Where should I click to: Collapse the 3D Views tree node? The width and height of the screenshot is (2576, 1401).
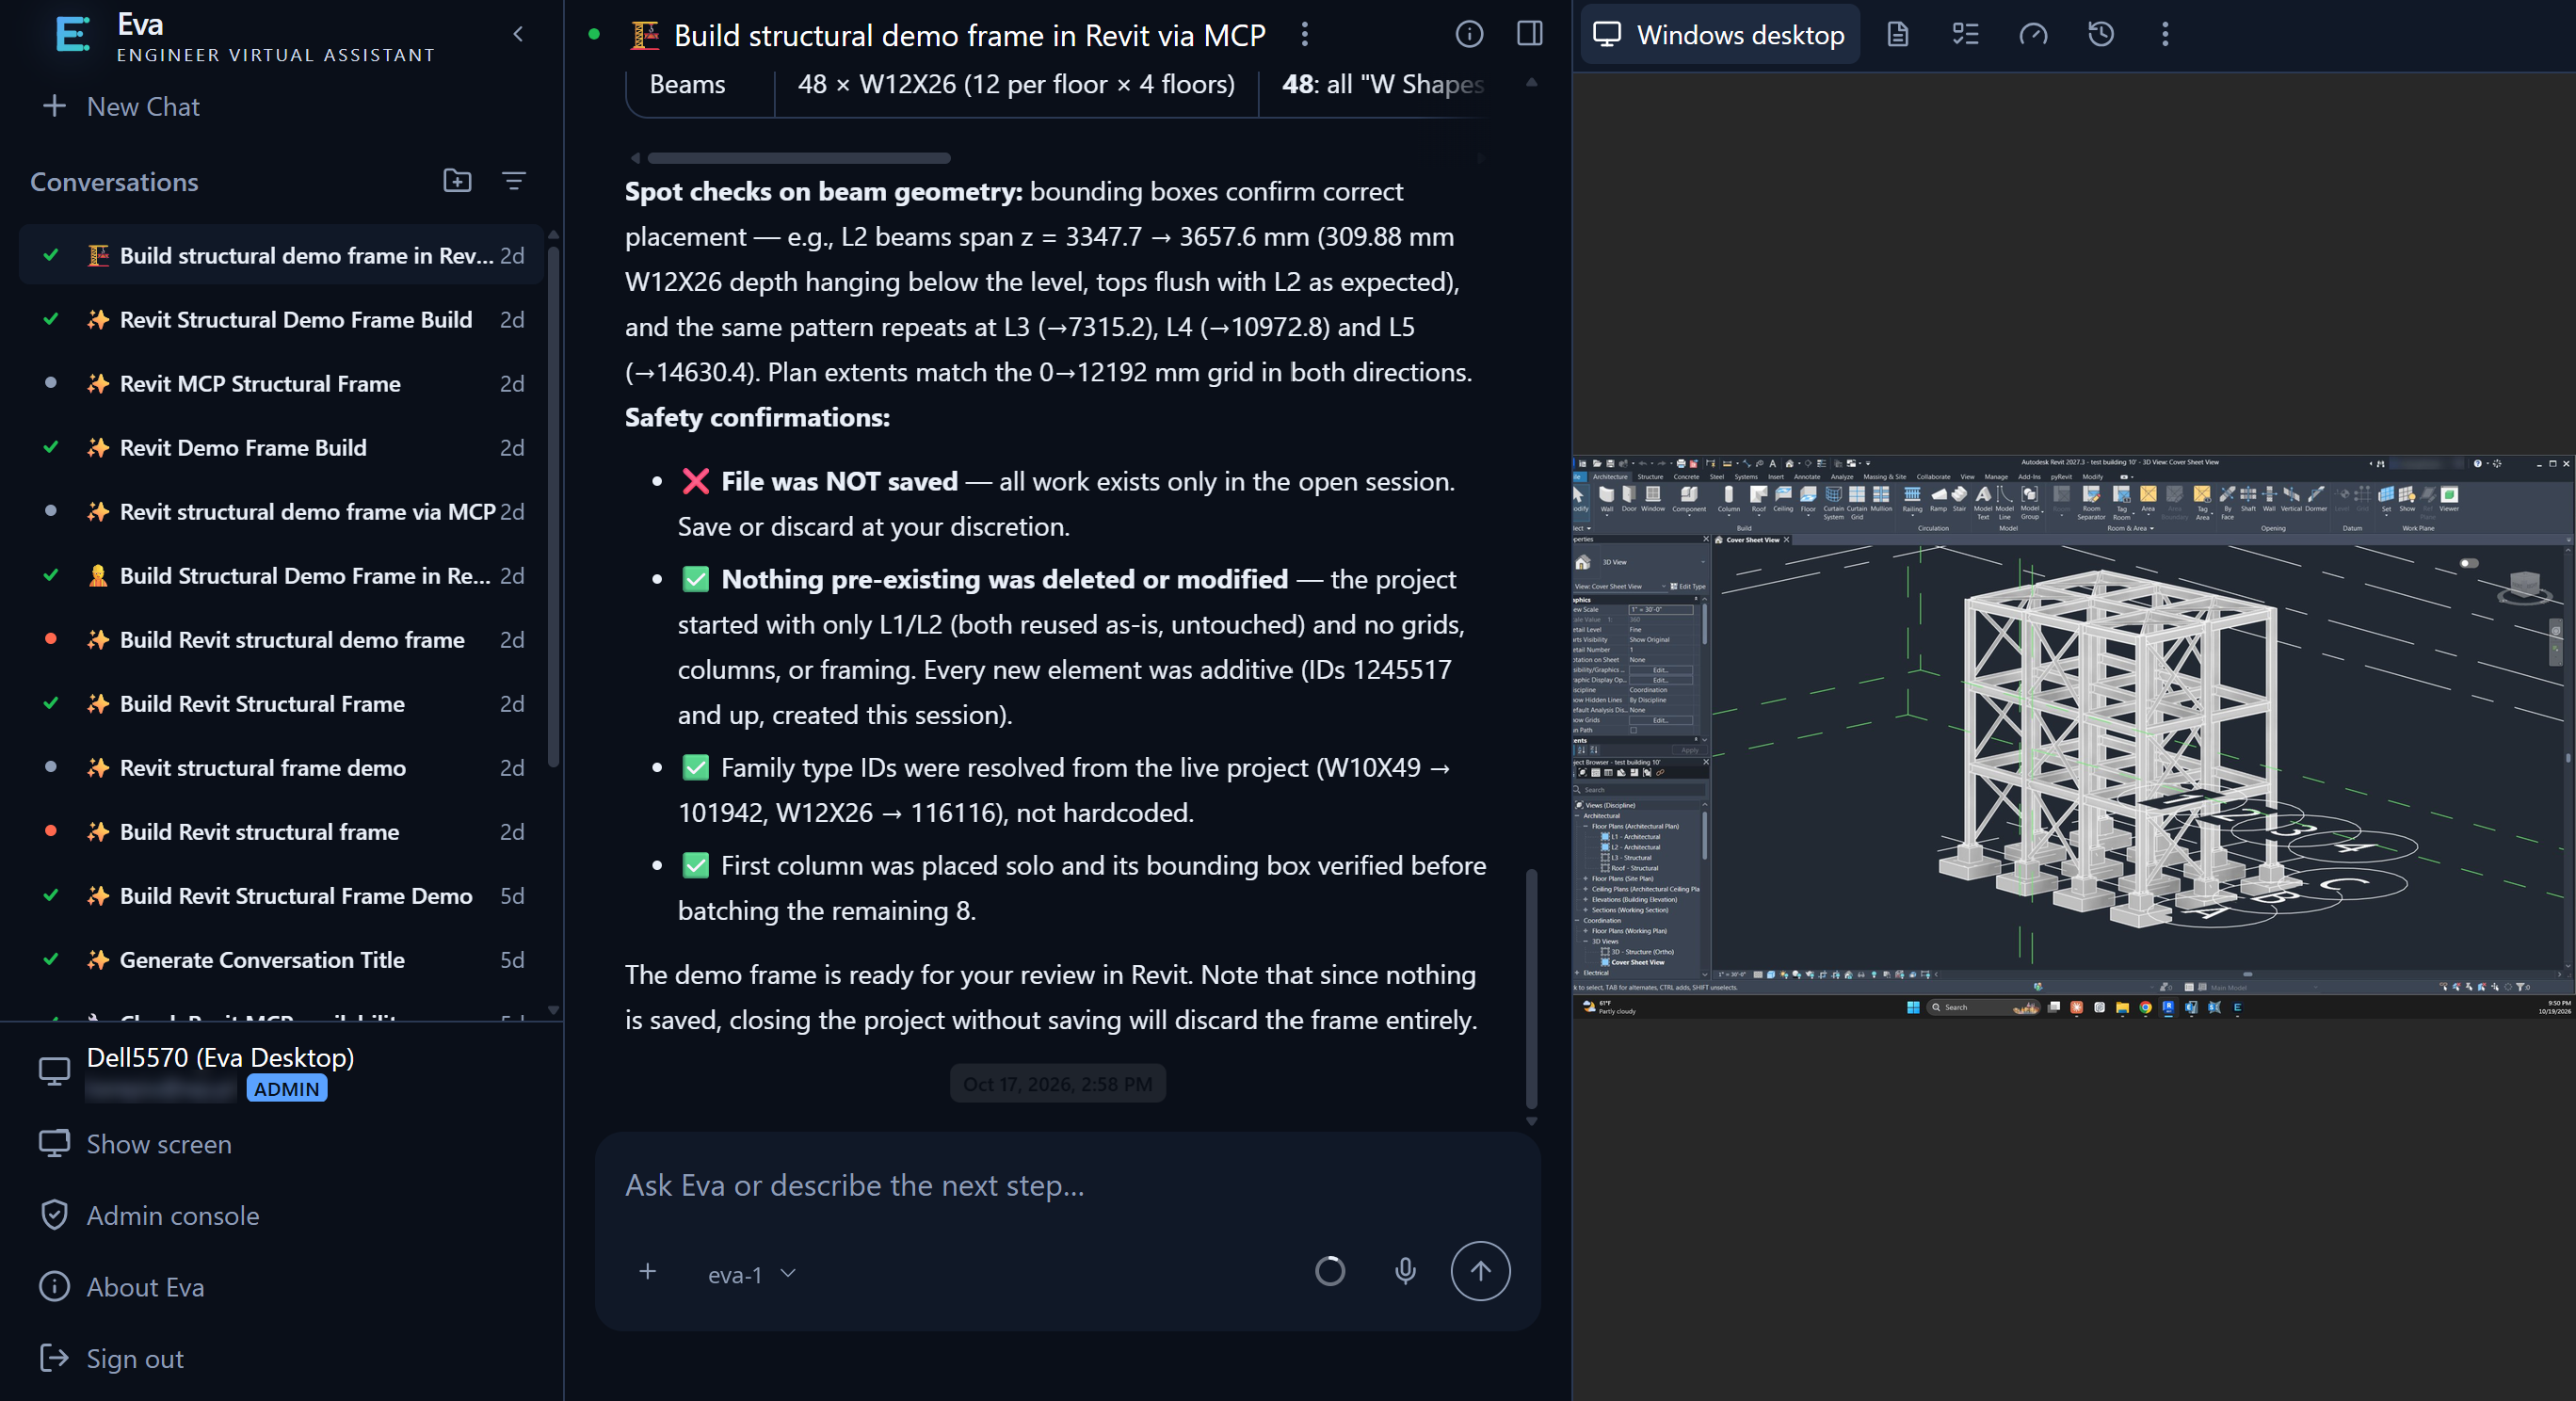pyautogui.click(x=1586, y=941)
